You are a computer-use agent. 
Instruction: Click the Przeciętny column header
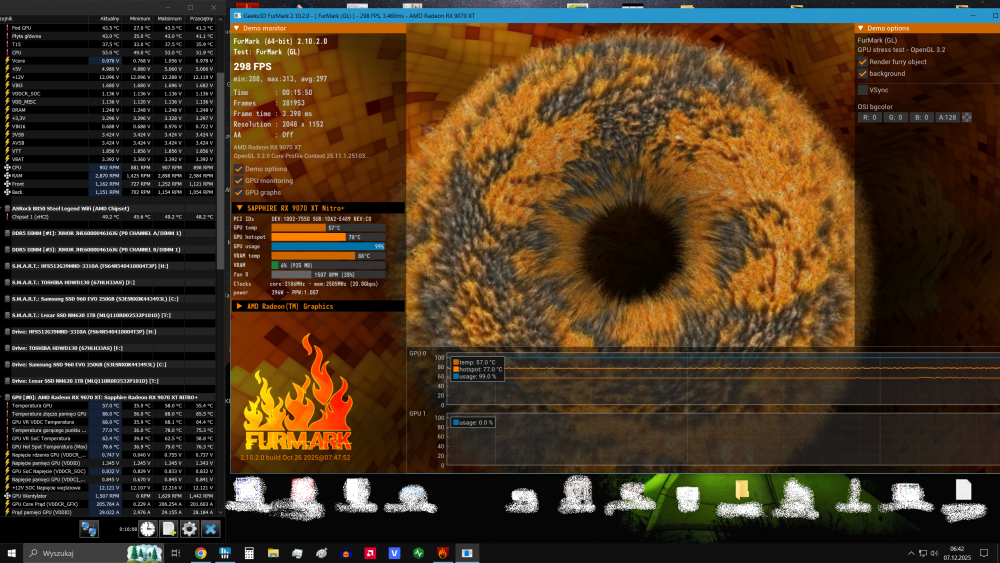pyautogui.click(x=200, y=18)
